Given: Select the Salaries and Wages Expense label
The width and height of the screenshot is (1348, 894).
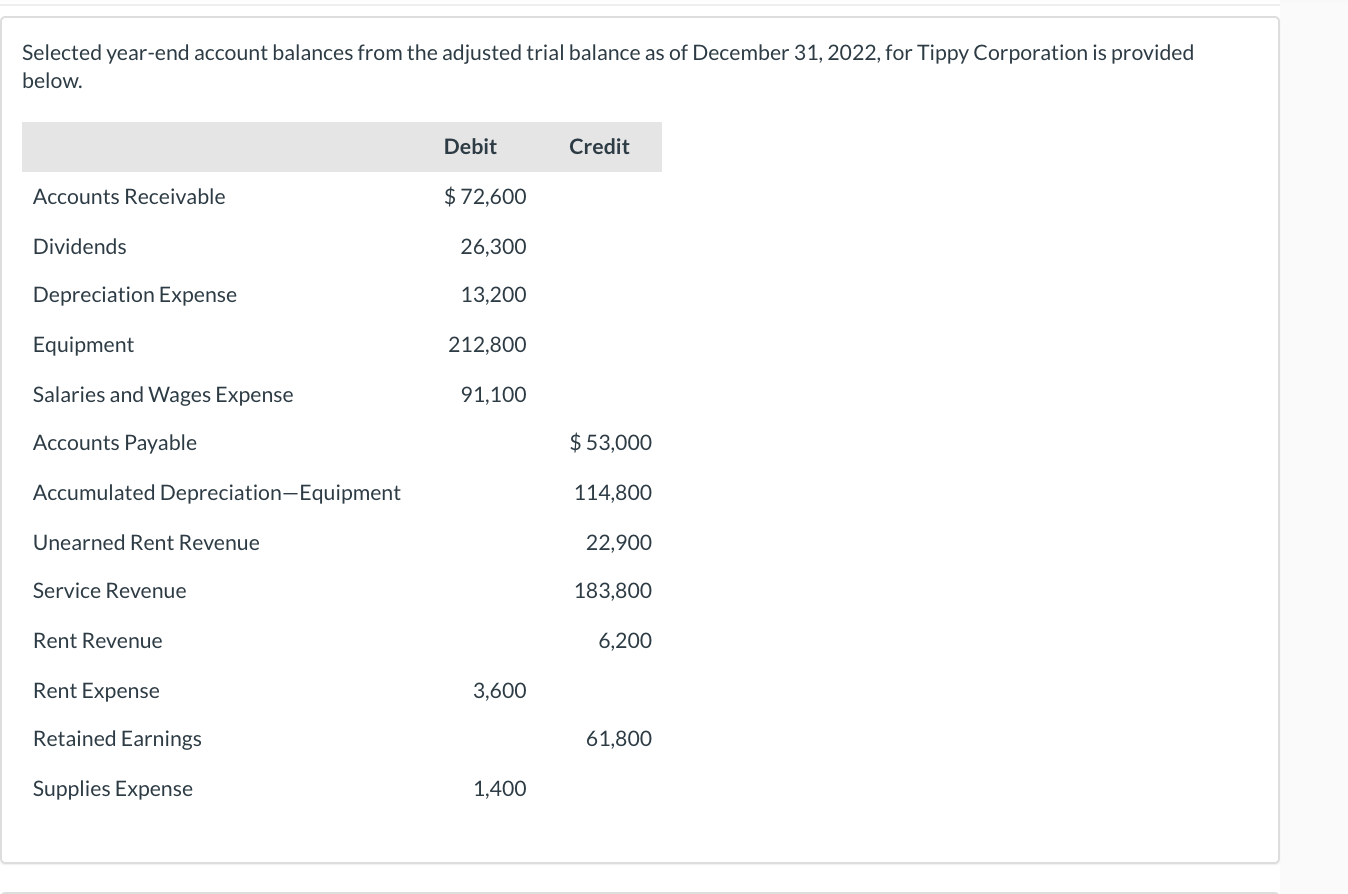Looking at the screenshot, I should point(163,394).
